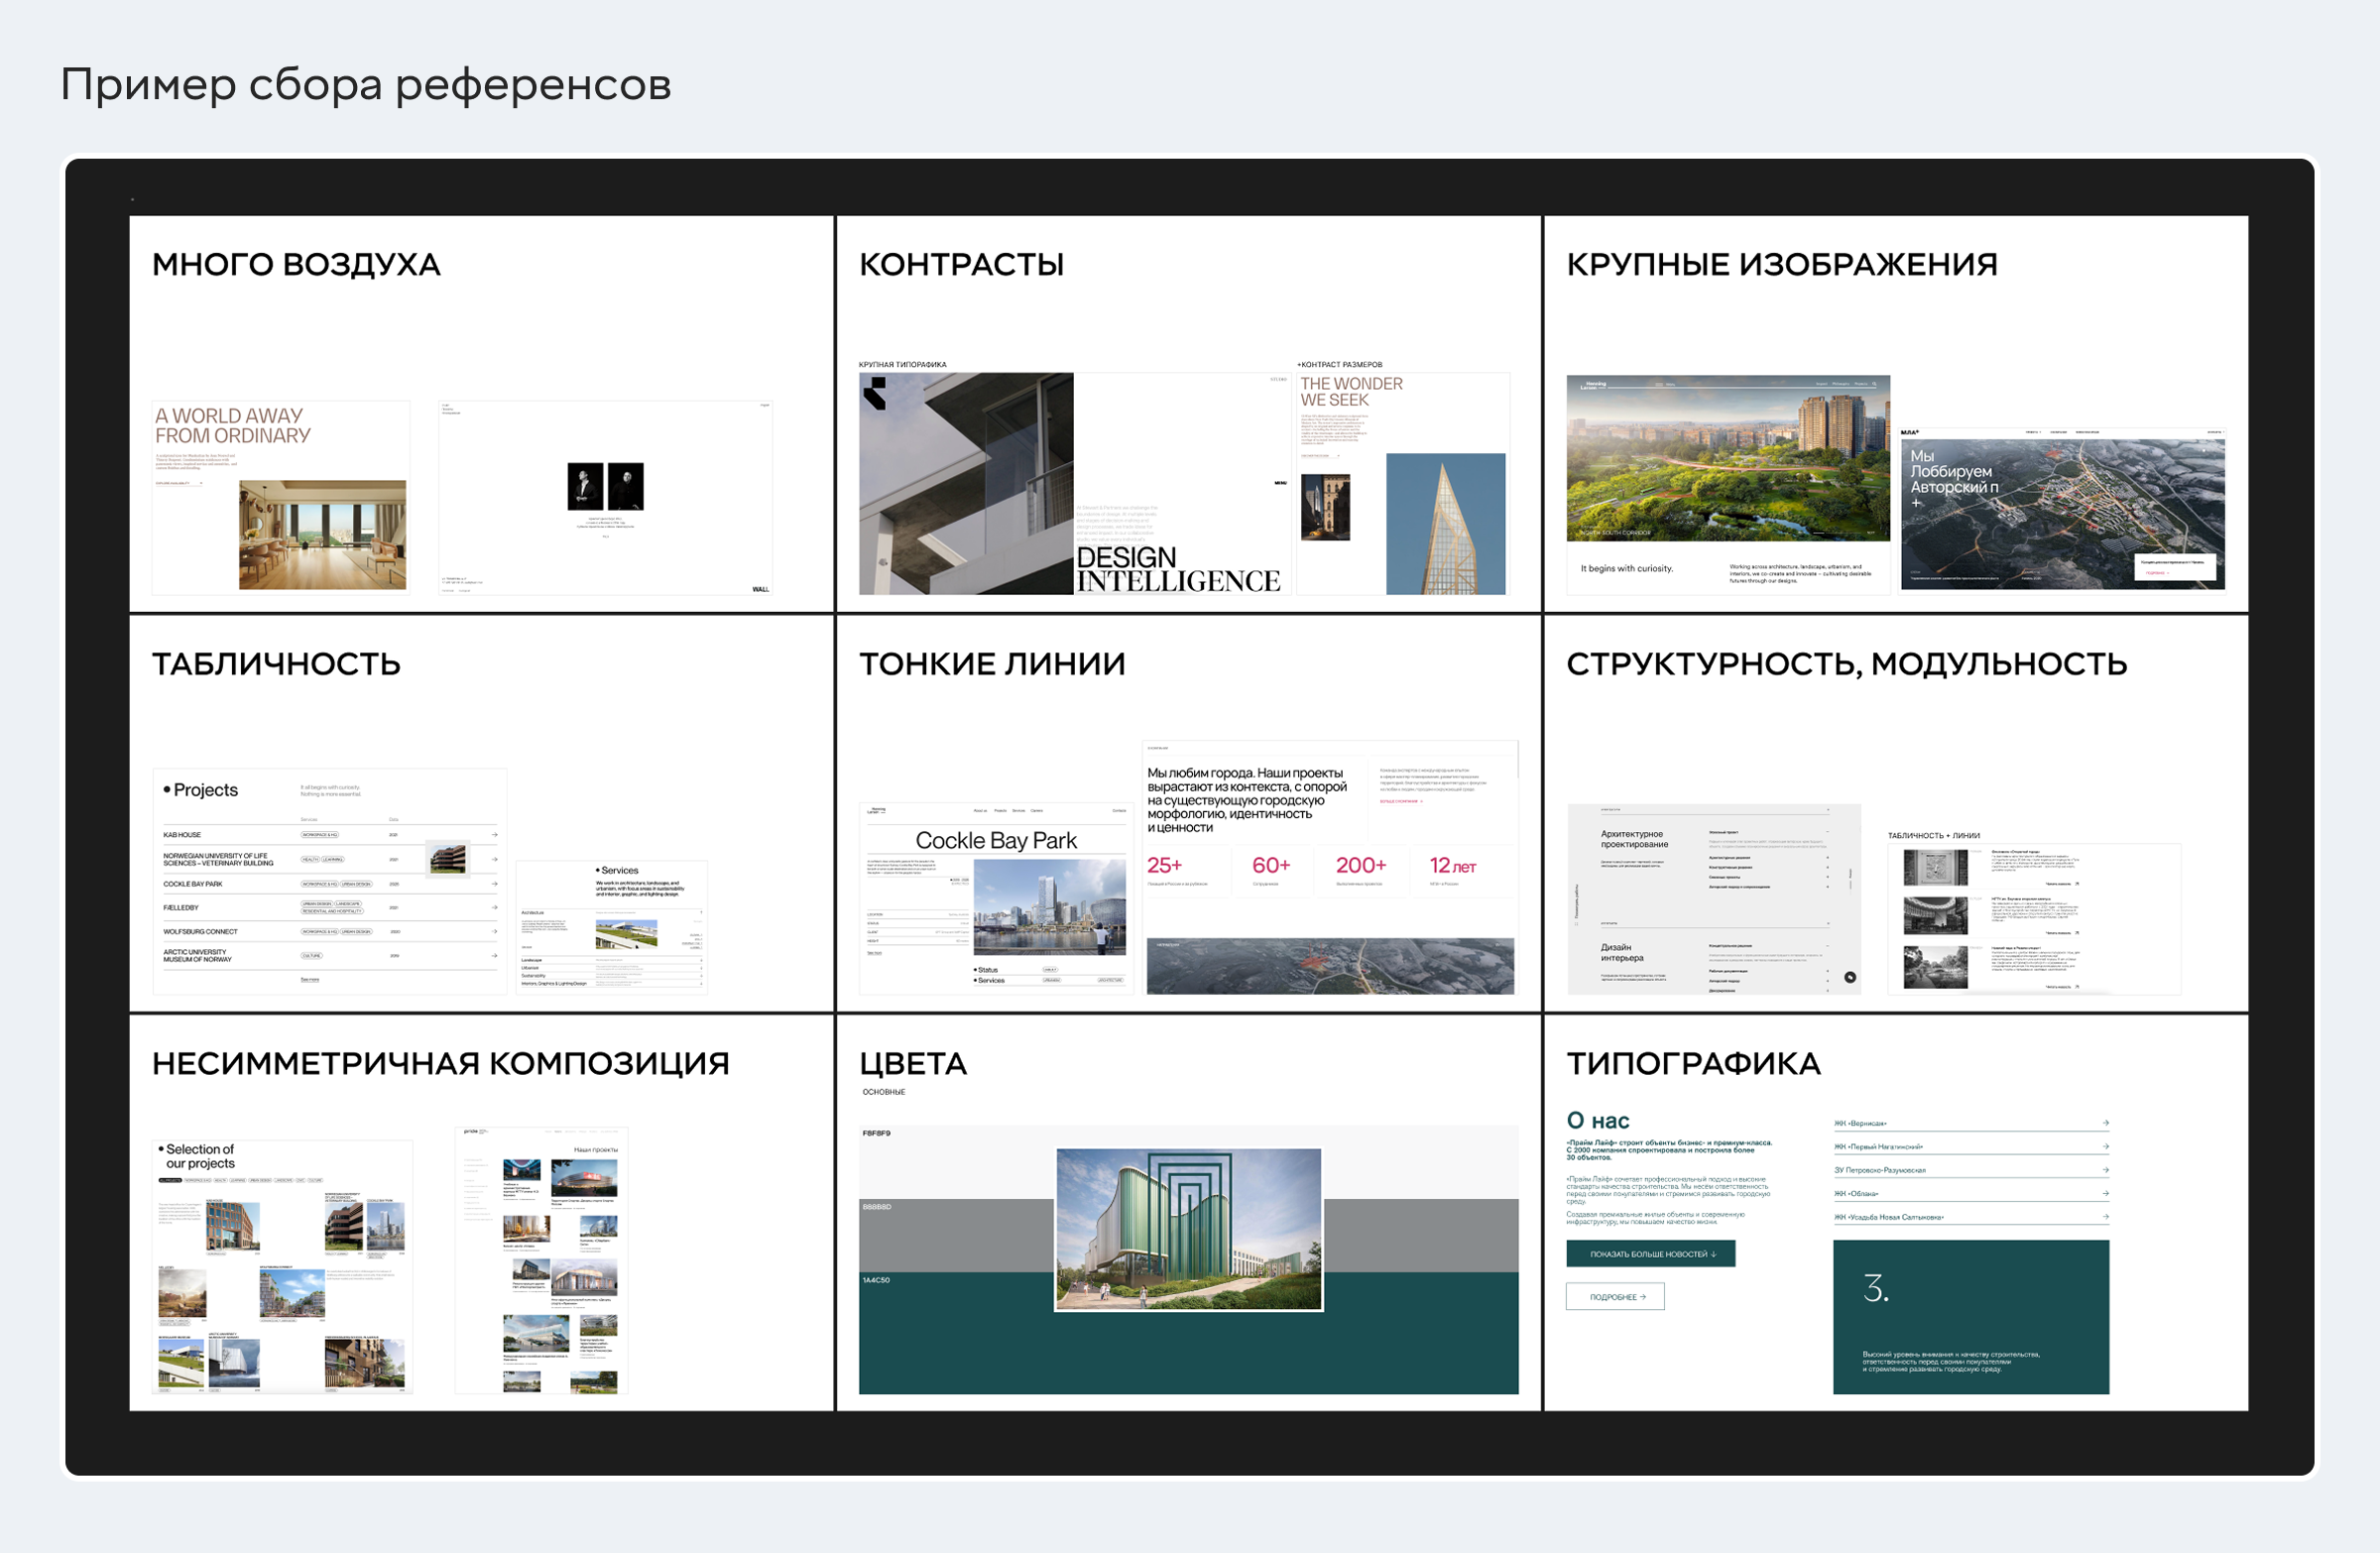2380x1553 pixels.
Task: Expand the Landscape row in Services list
Action: [701, 959]
